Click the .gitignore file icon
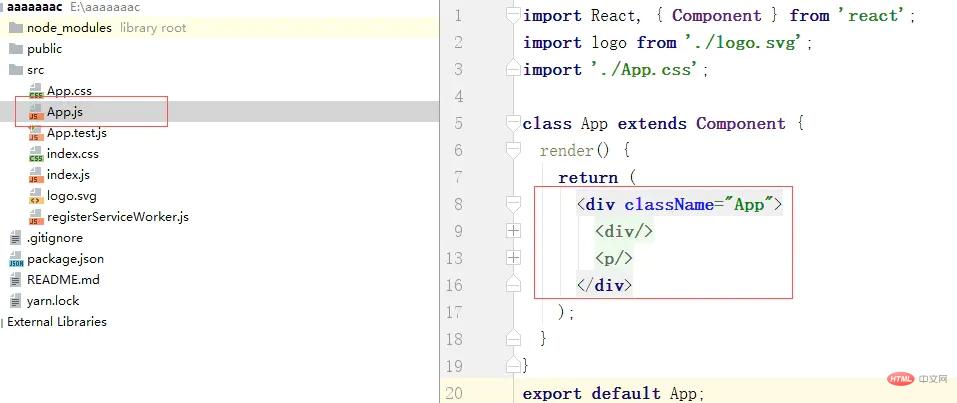This screenshot has height=403, width=957. 16,238
